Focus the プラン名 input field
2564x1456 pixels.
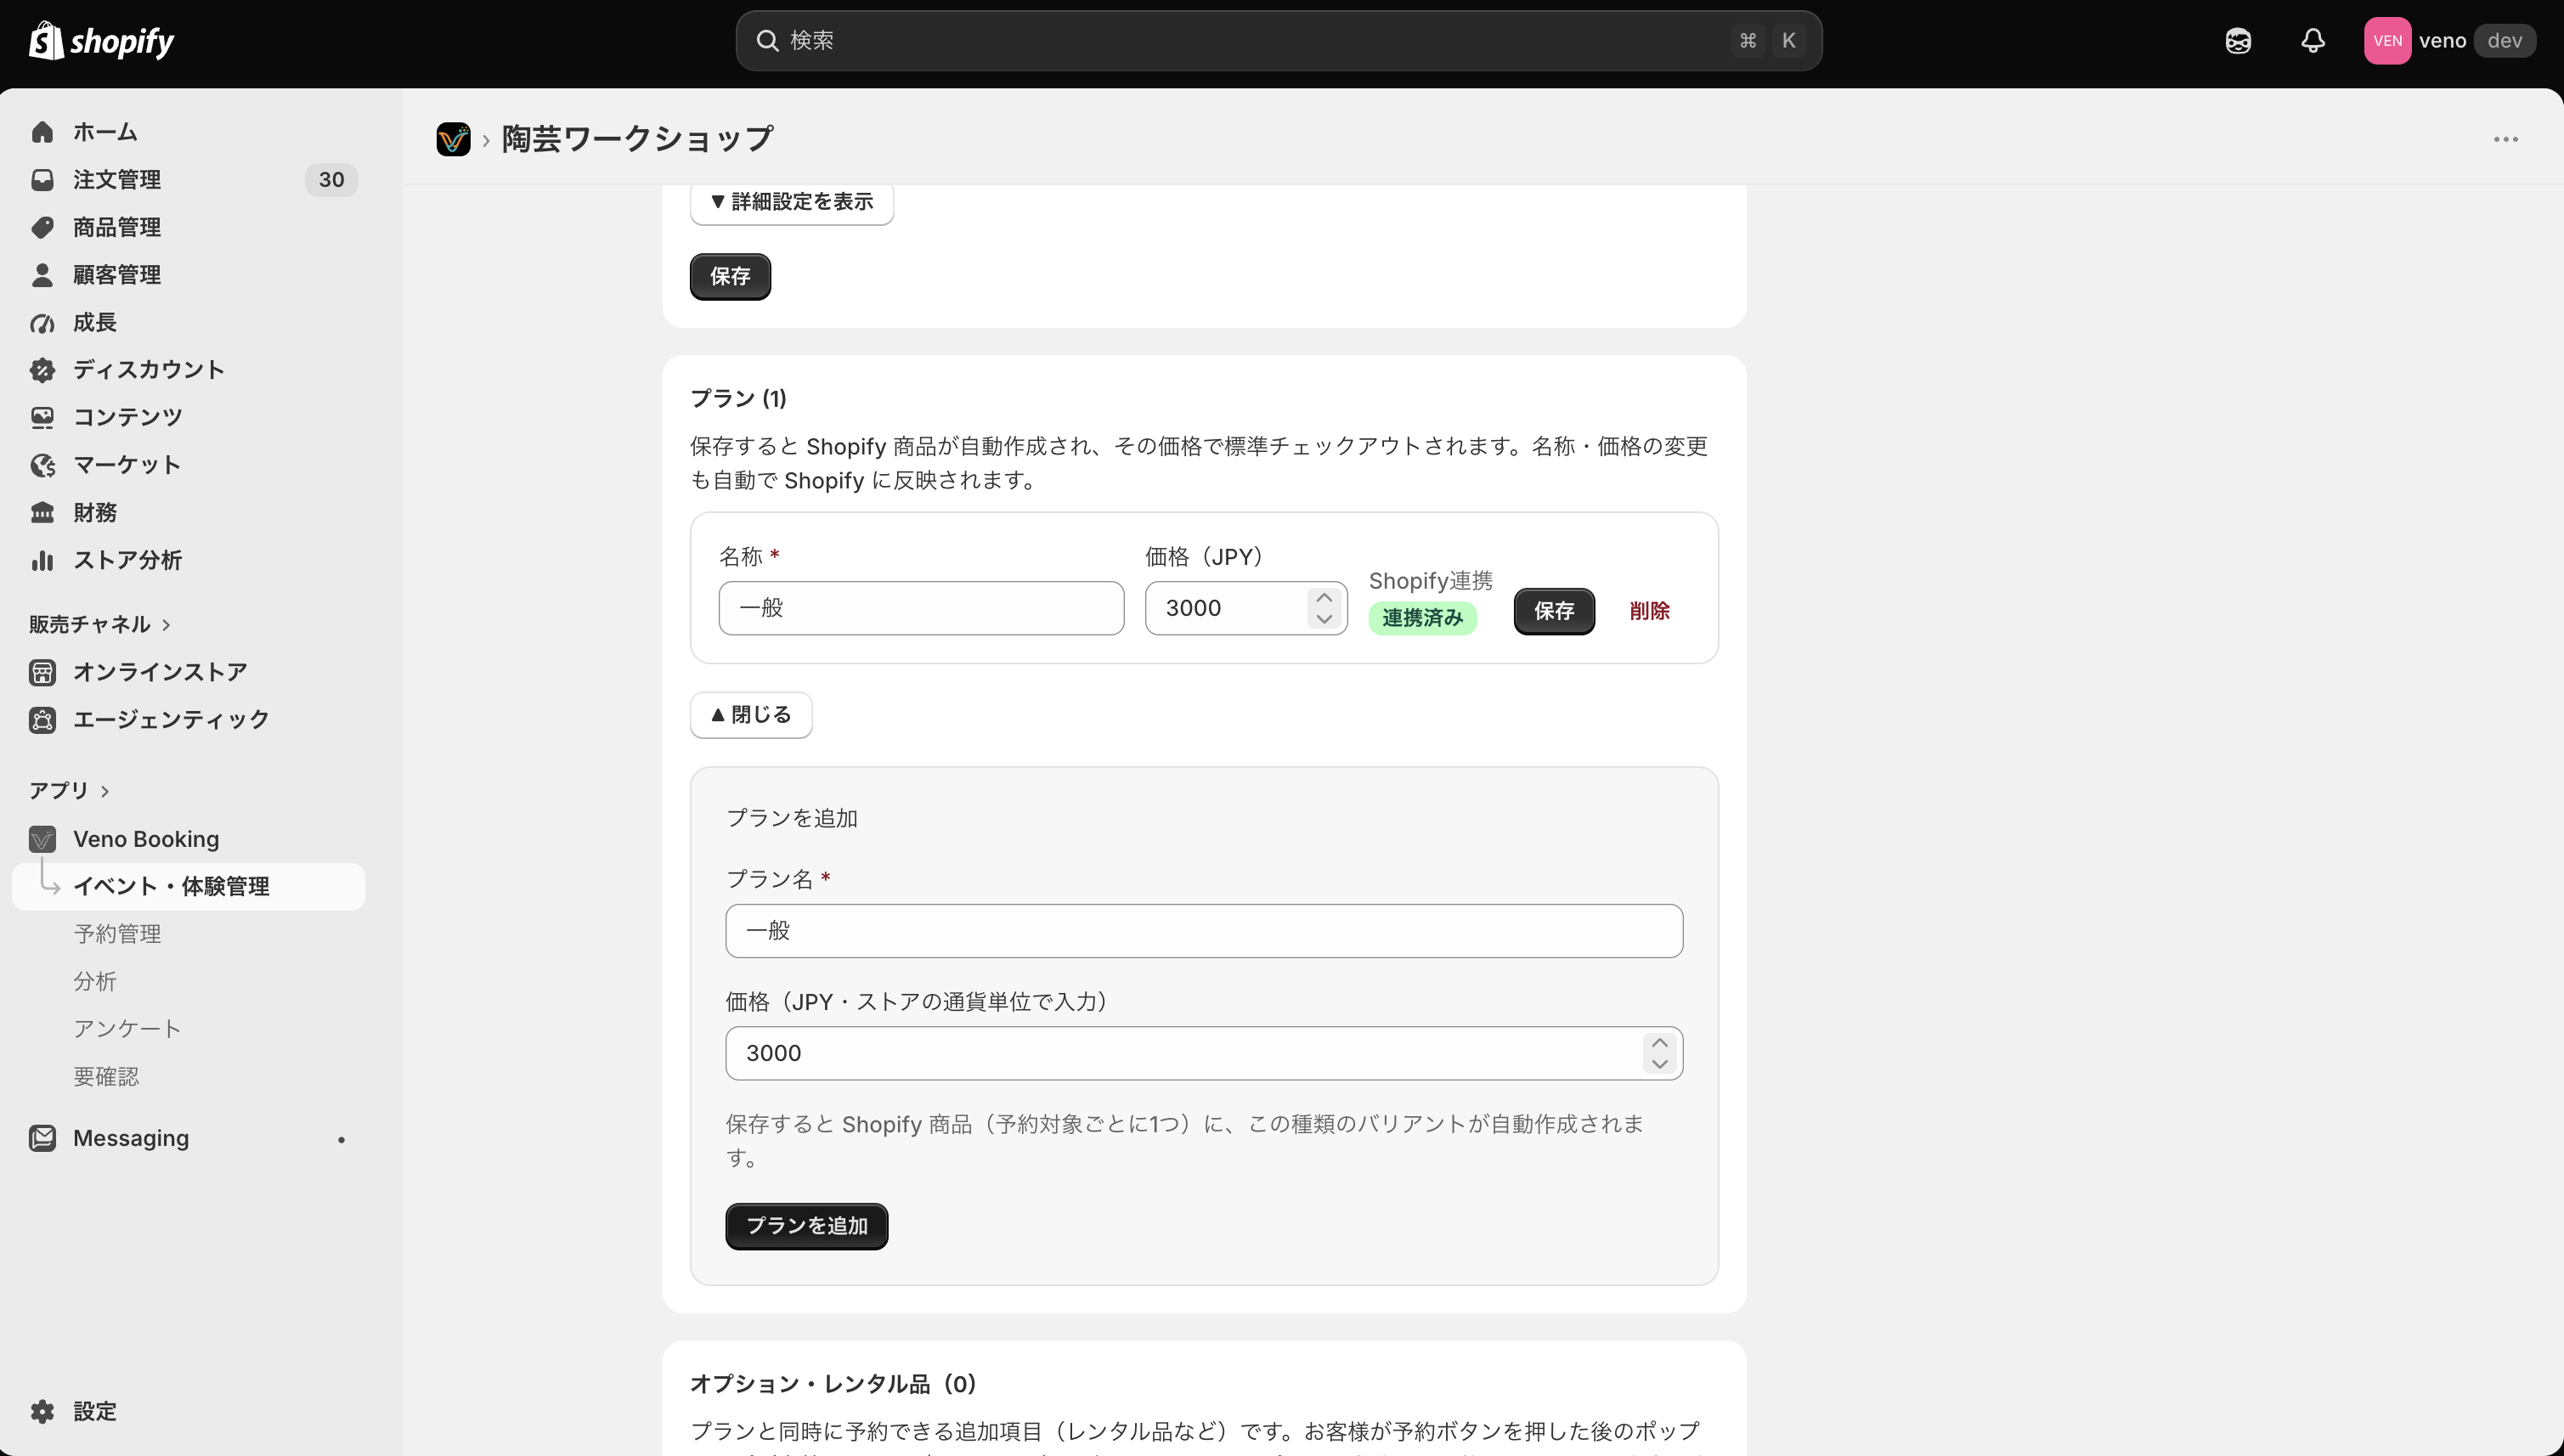[x=1204, y=931]
